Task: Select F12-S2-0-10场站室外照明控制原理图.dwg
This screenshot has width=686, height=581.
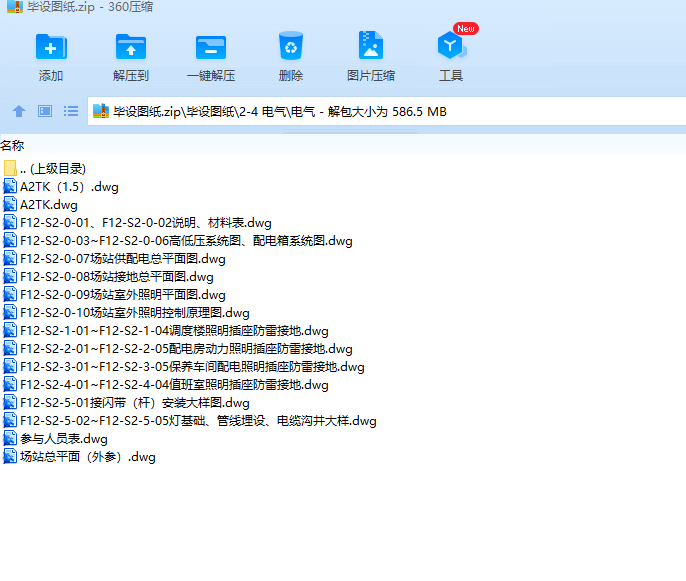Action: point(135,313)
